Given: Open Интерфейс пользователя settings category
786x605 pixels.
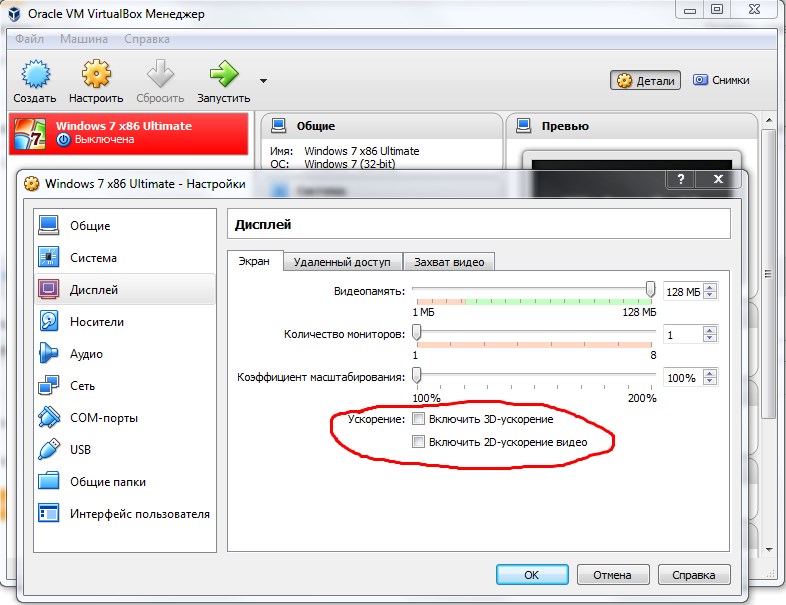Looking at the screenshot, I should (x=125, y=514).
